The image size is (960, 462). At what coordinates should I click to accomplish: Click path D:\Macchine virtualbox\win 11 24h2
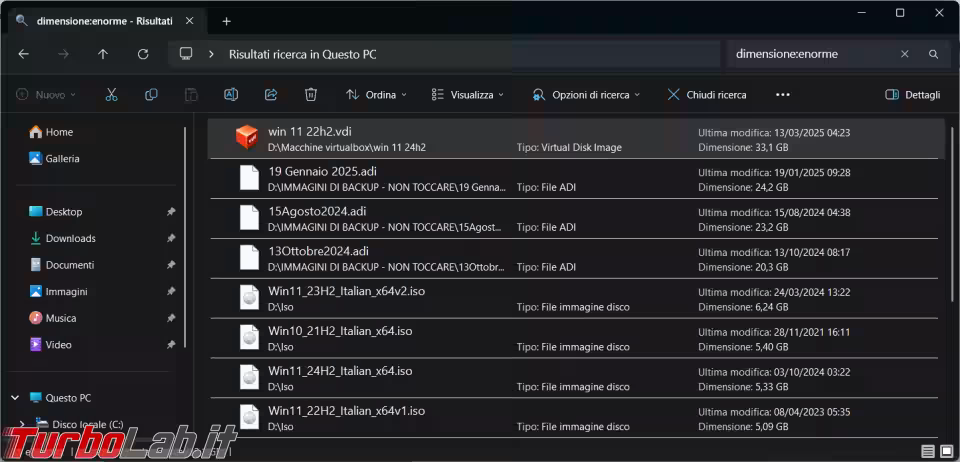click(x=347, y=147)
